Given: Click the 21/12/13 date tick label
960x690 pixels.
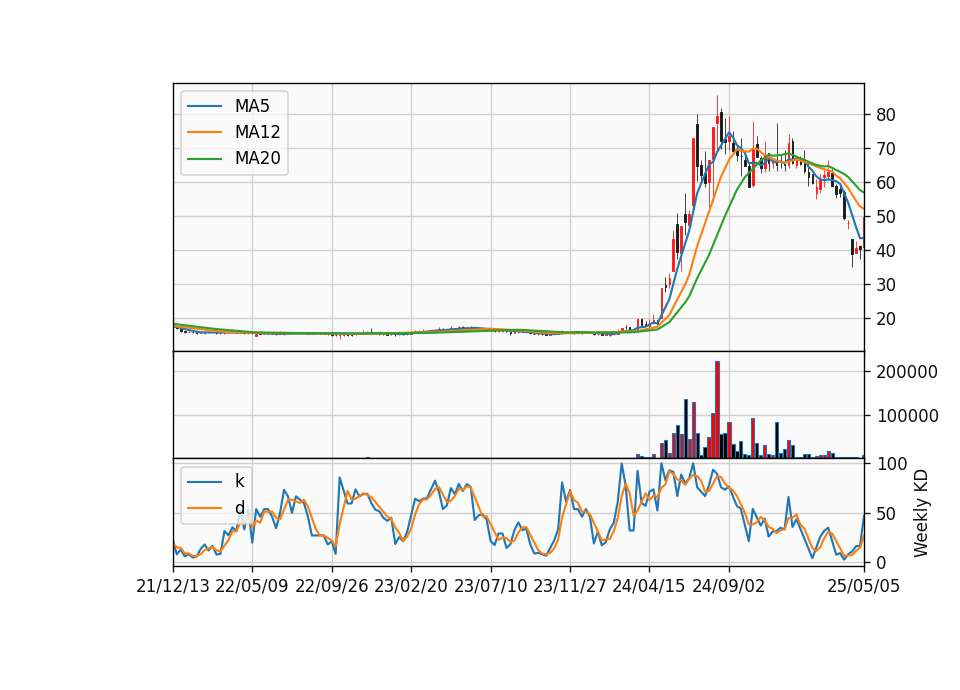Looking at the screenshot, I should [173, 587].
